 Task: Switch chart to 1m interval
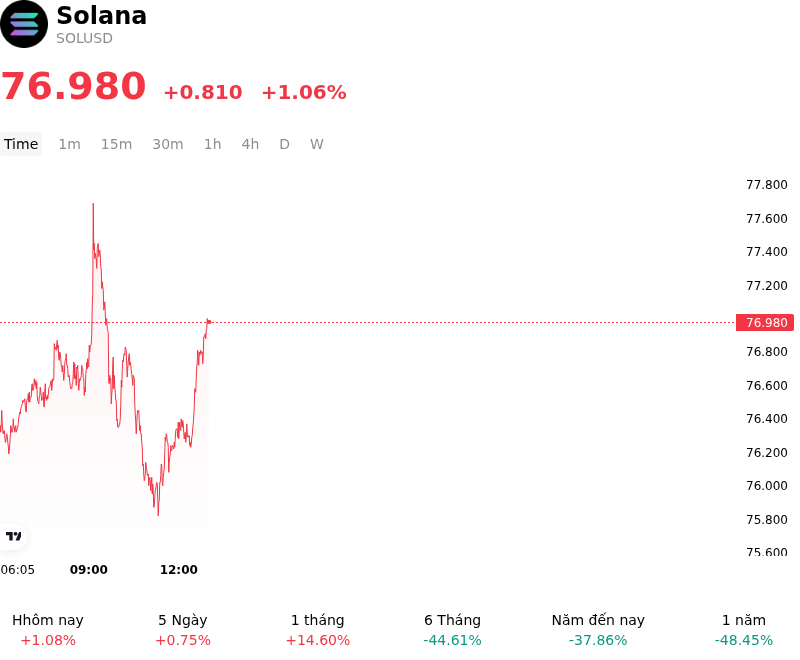tap(69, 144)
